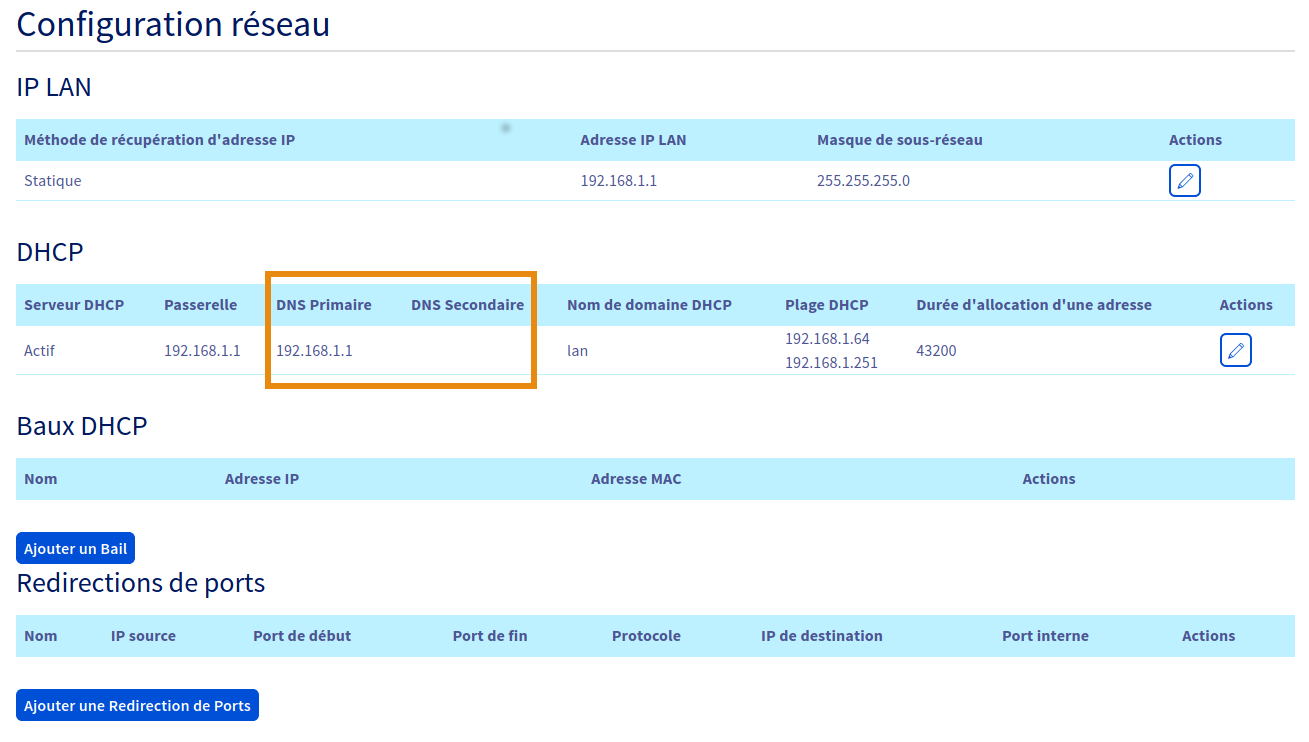Click the DNS Secondaire column header
This screenshot has height=742, width=1309.
click(x=467, y=305)
